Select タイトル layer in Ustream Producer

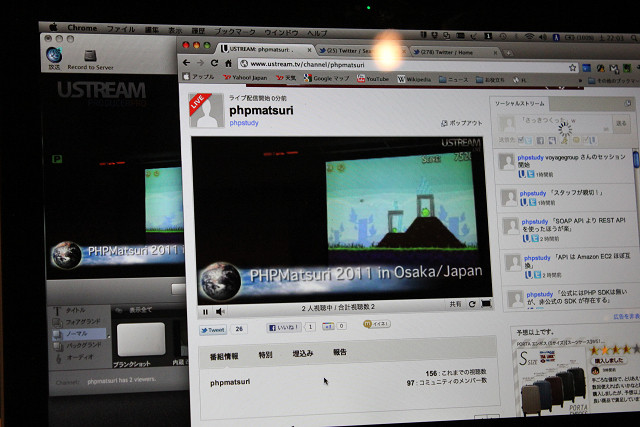71,310
